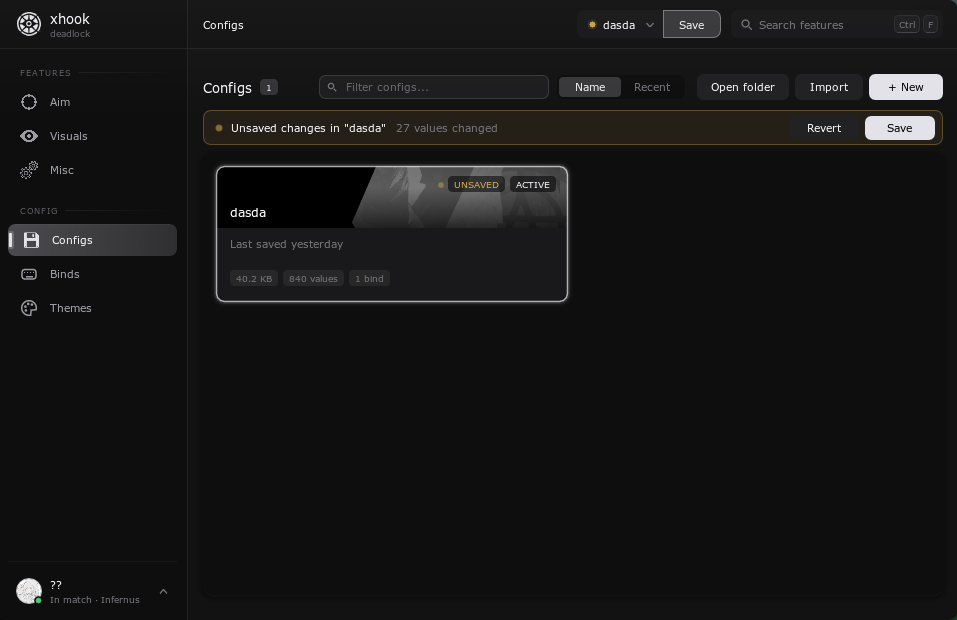Select the Misc gears icon
Image resolution: width=957 pixels, height=620 pixels.
29,170
